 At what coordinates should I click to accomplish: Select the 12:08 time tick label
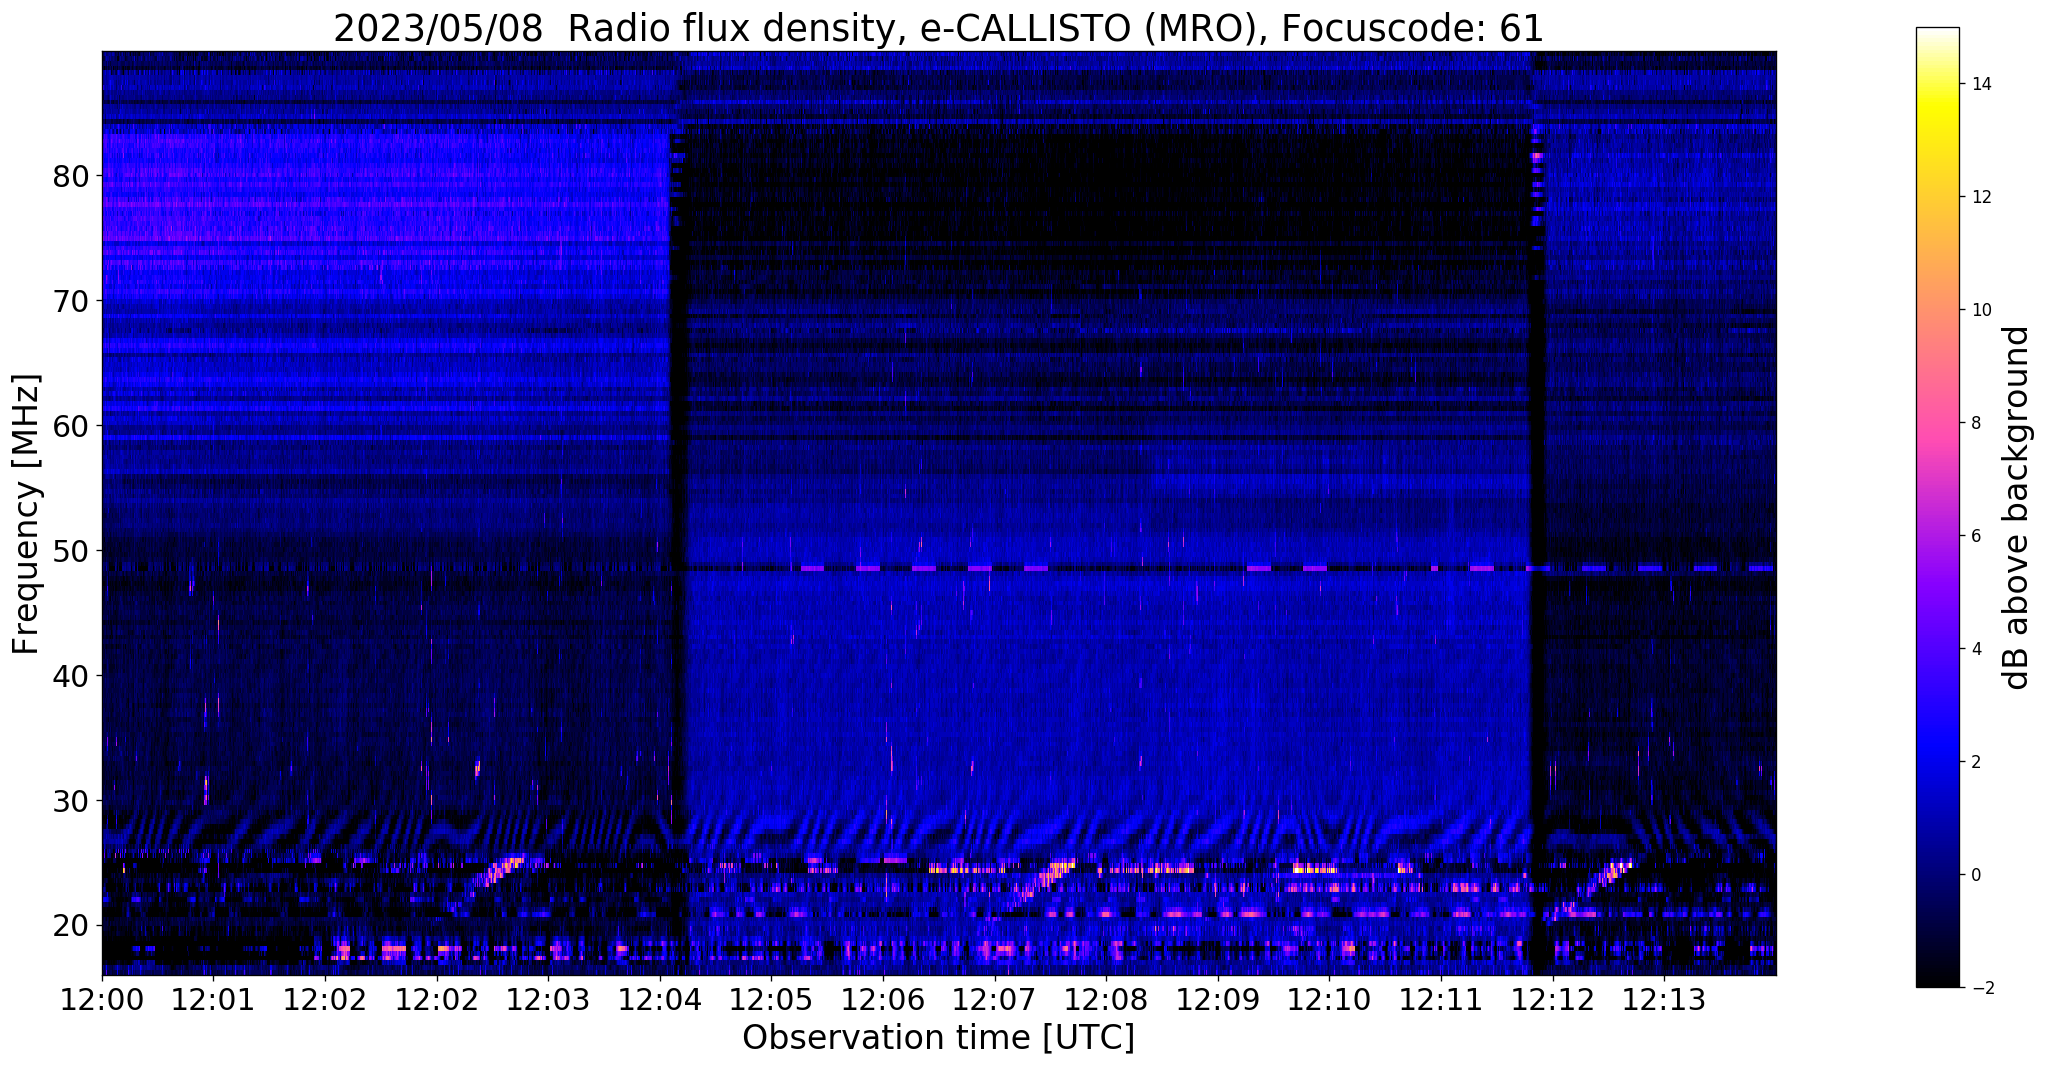pyautogui.click(x=1106, y=999)
